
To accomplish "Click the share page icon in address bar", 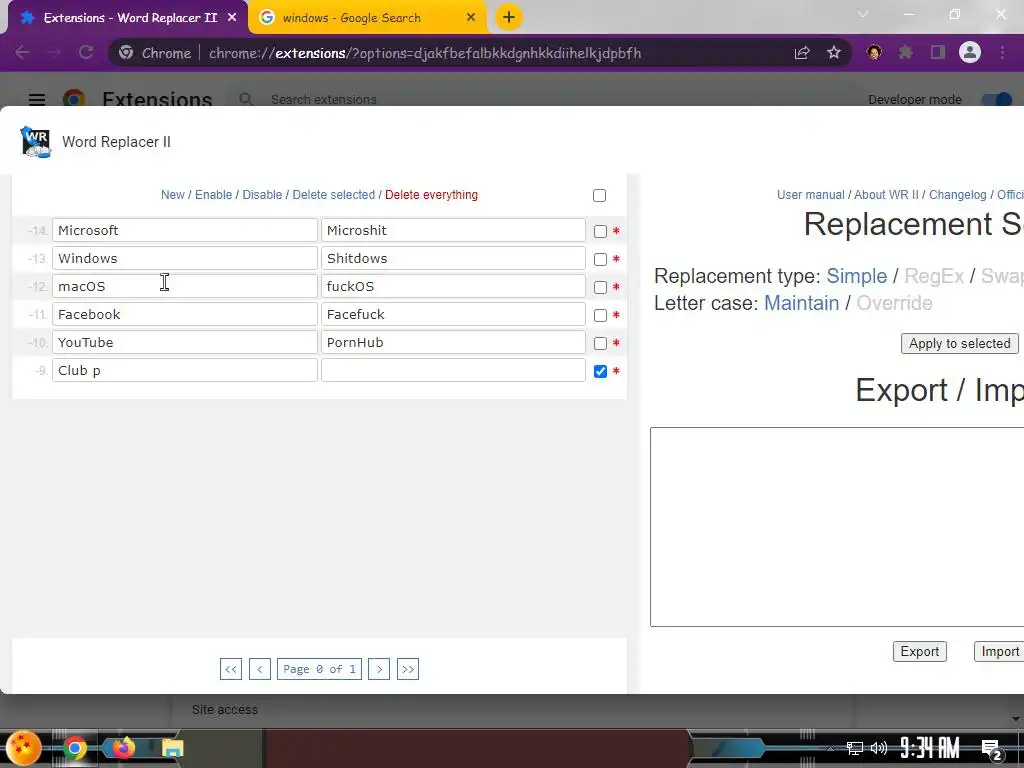I will (x=802, y=52).
